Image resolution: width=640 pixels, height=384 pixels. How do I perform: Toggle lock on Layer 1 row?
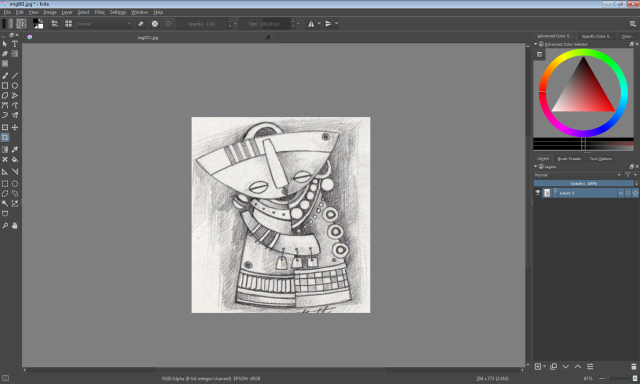click(621, 193)
